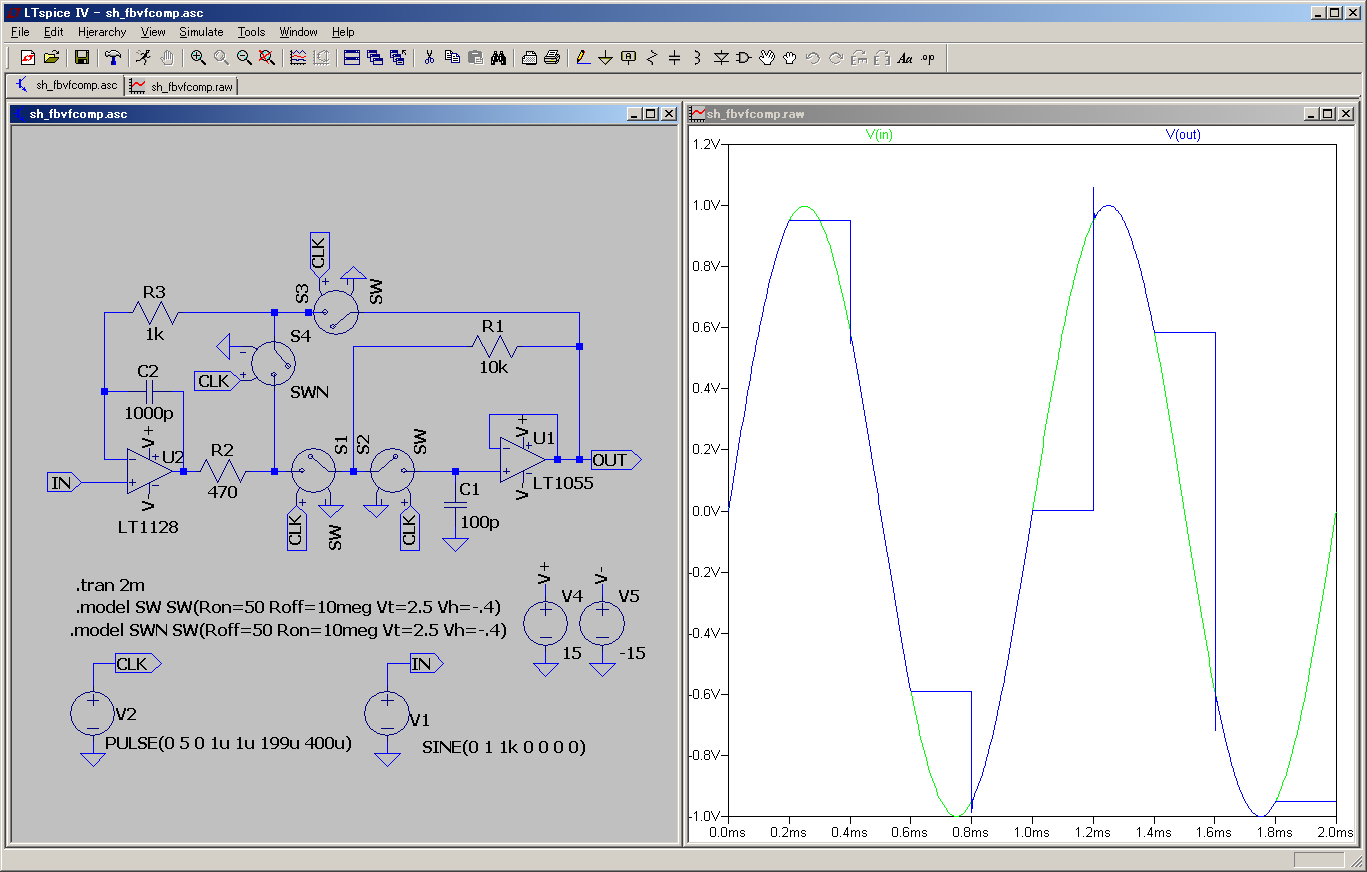Choose the Resistor placement tool
The height and width of the screenshot is (872, 1367).
652,58
